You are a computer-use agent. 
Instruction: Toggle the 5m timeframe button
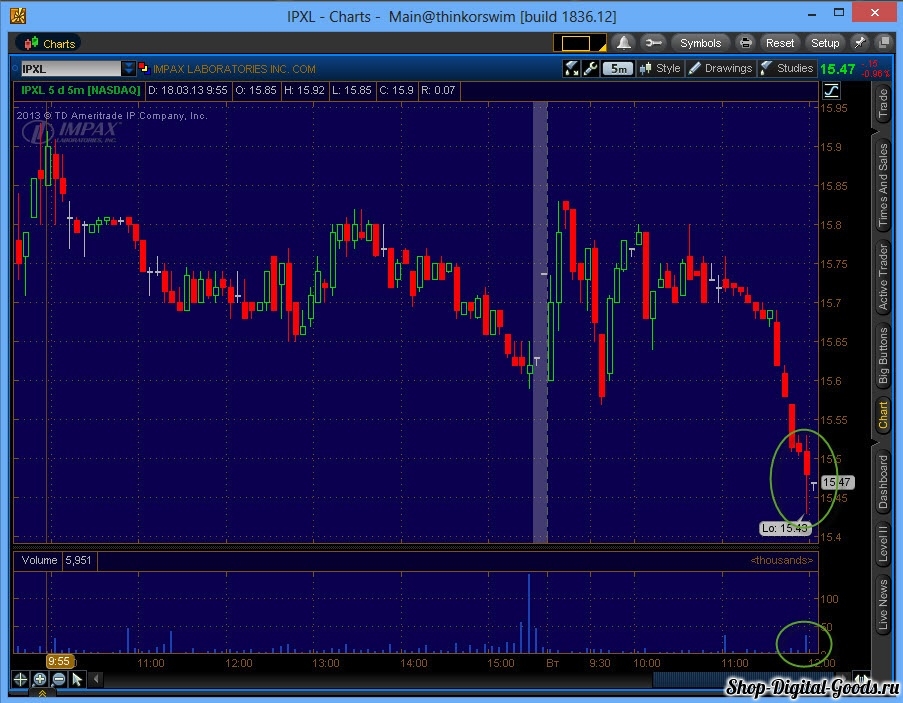tap(619, 69)
